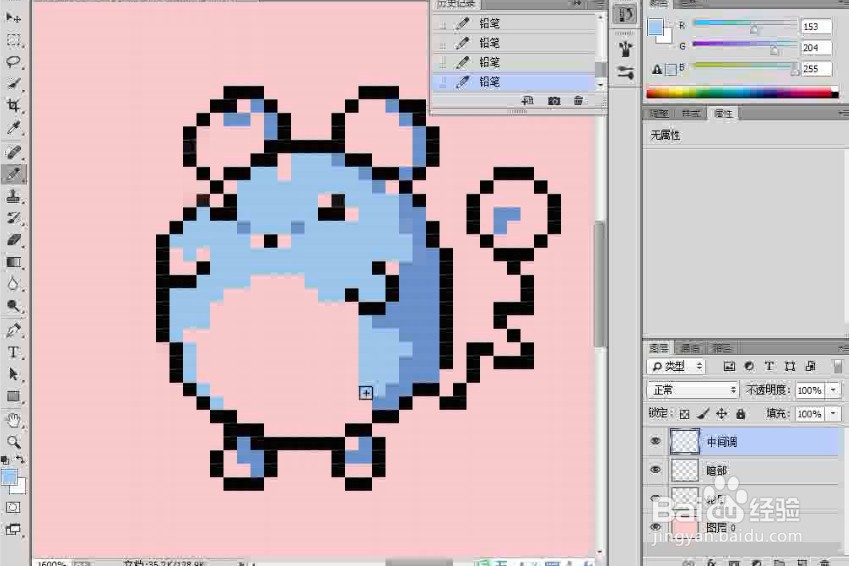
Task: Select the Eyedropper tool
Action: (13, 128)
